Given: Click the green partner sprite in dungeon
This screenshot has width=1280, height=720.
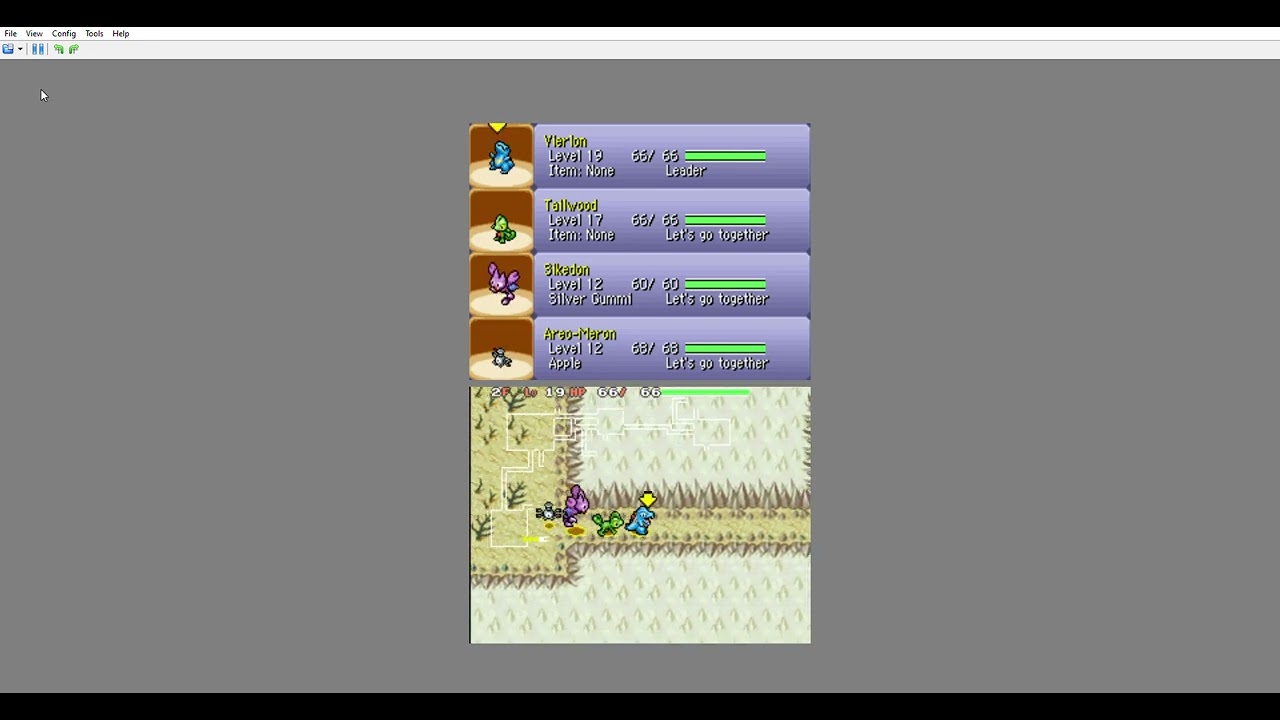Looking at the screenshot, I should [607, 524].
